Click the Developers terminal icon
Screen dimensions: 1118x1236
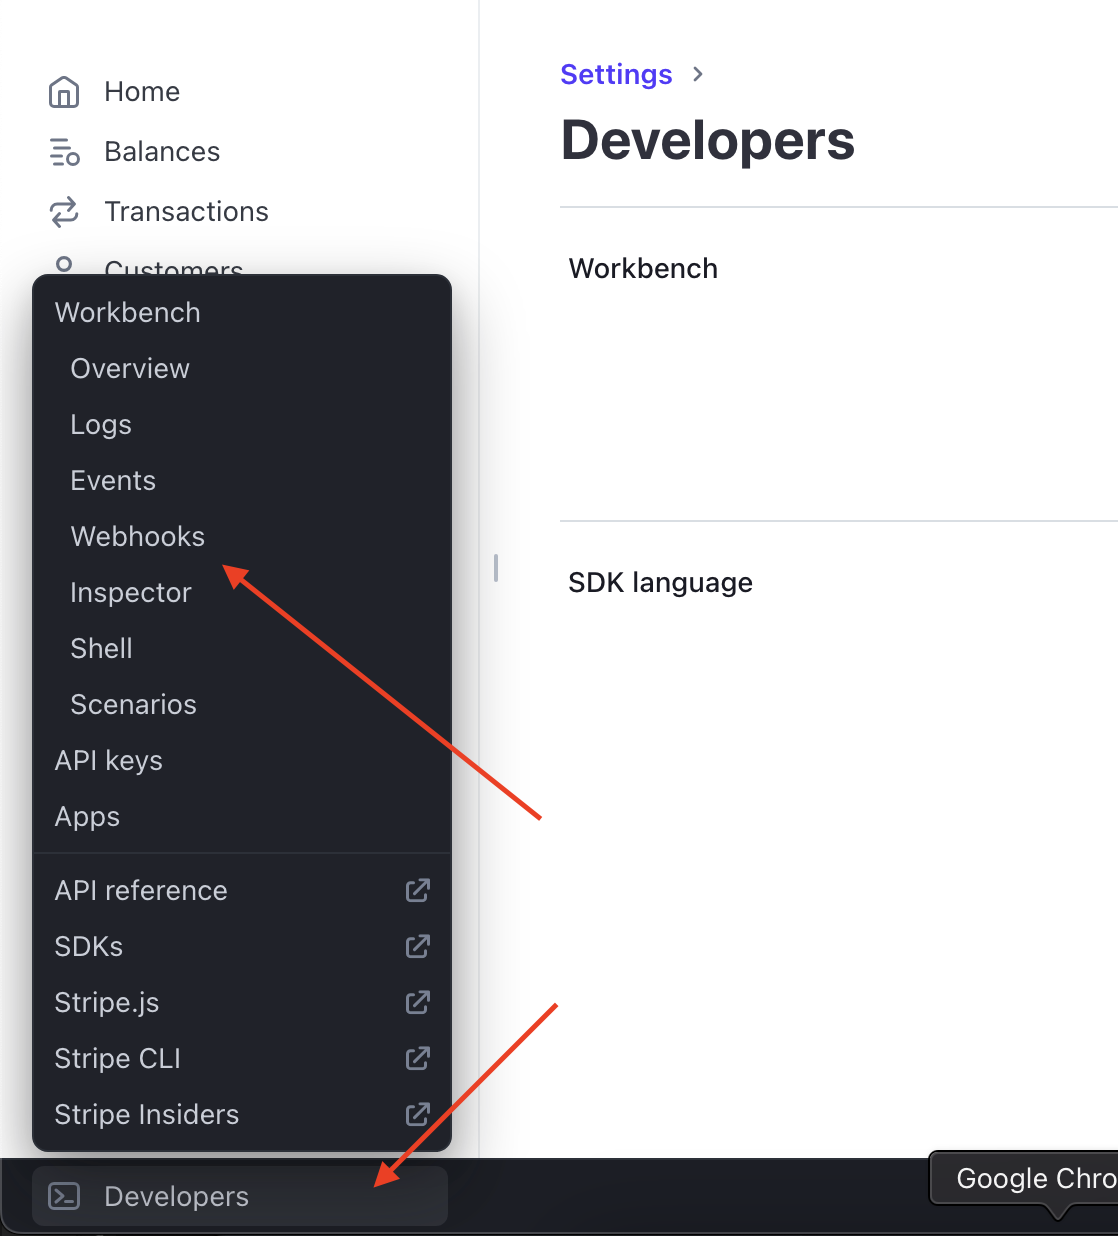65,1196
